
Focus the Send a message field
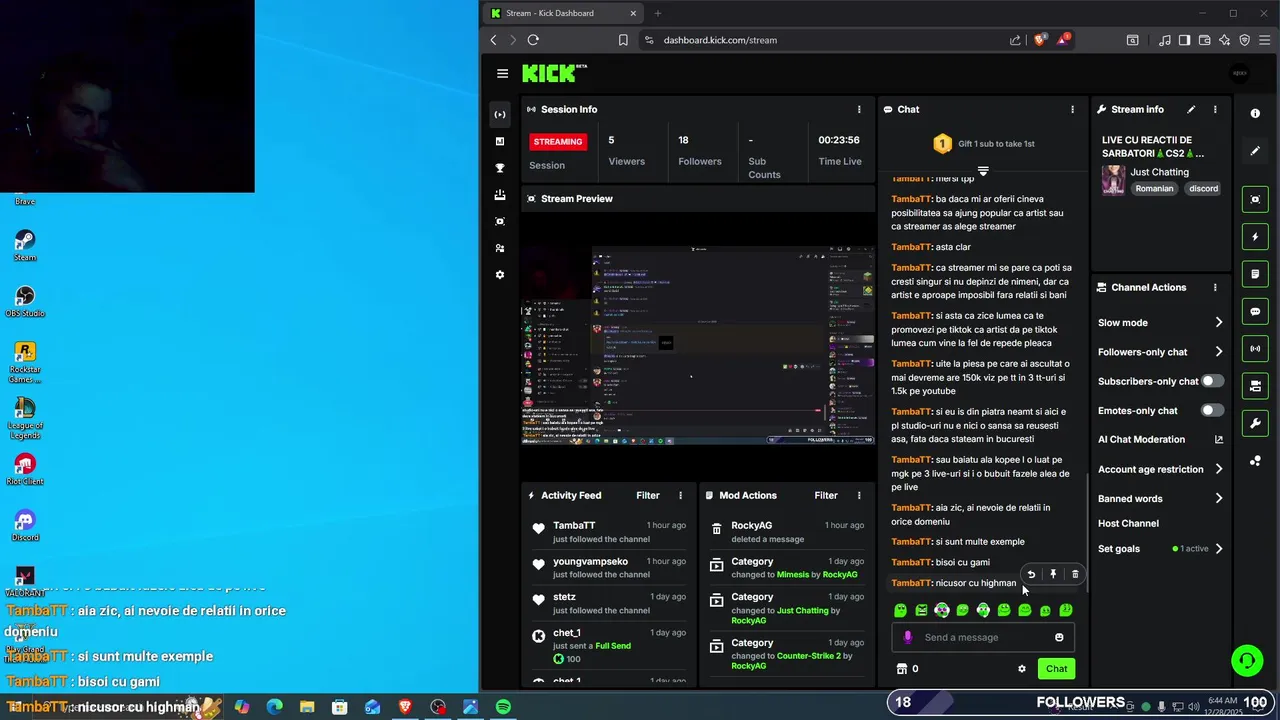[981, 637]
